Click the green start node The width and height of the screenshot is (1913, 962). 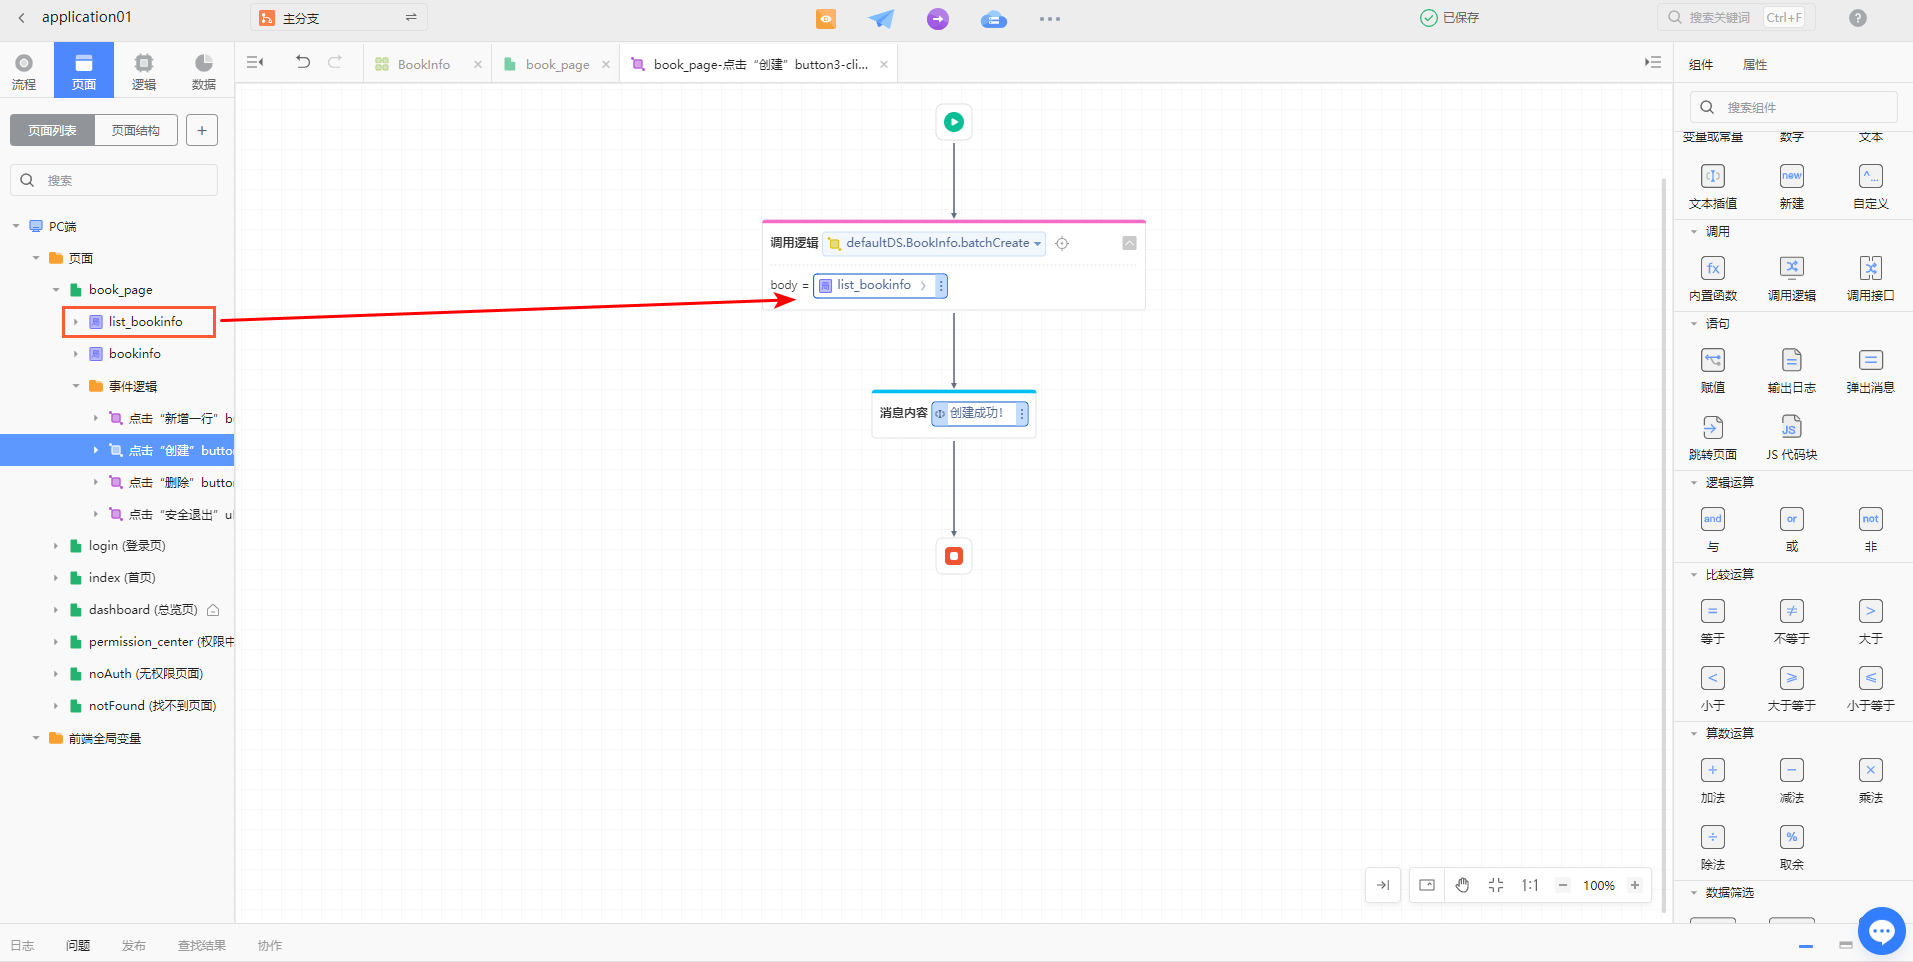[x=954, y=122]
